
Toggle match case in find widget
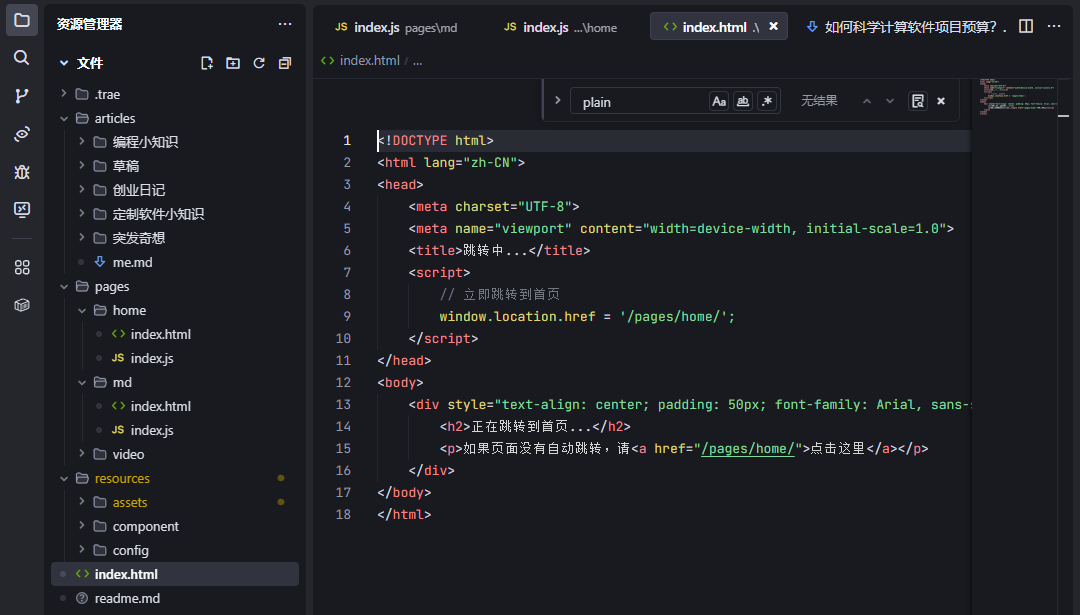pyautogui.click(x=719, y=101)
